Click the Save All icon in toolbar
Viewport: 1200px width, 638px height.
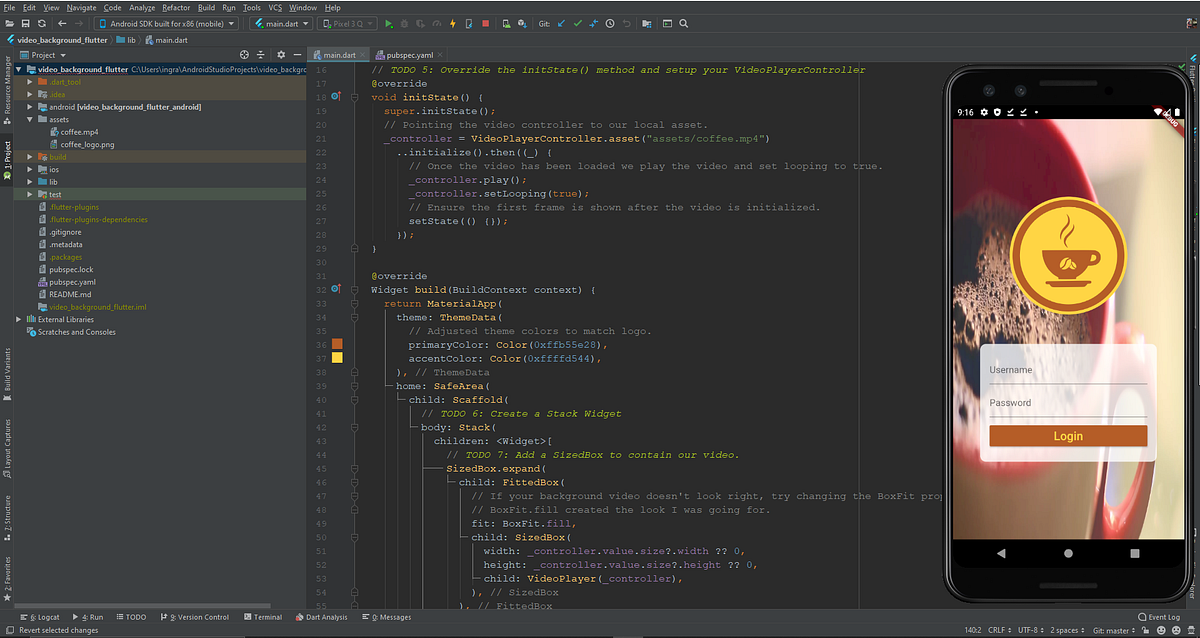pos(25,23)
